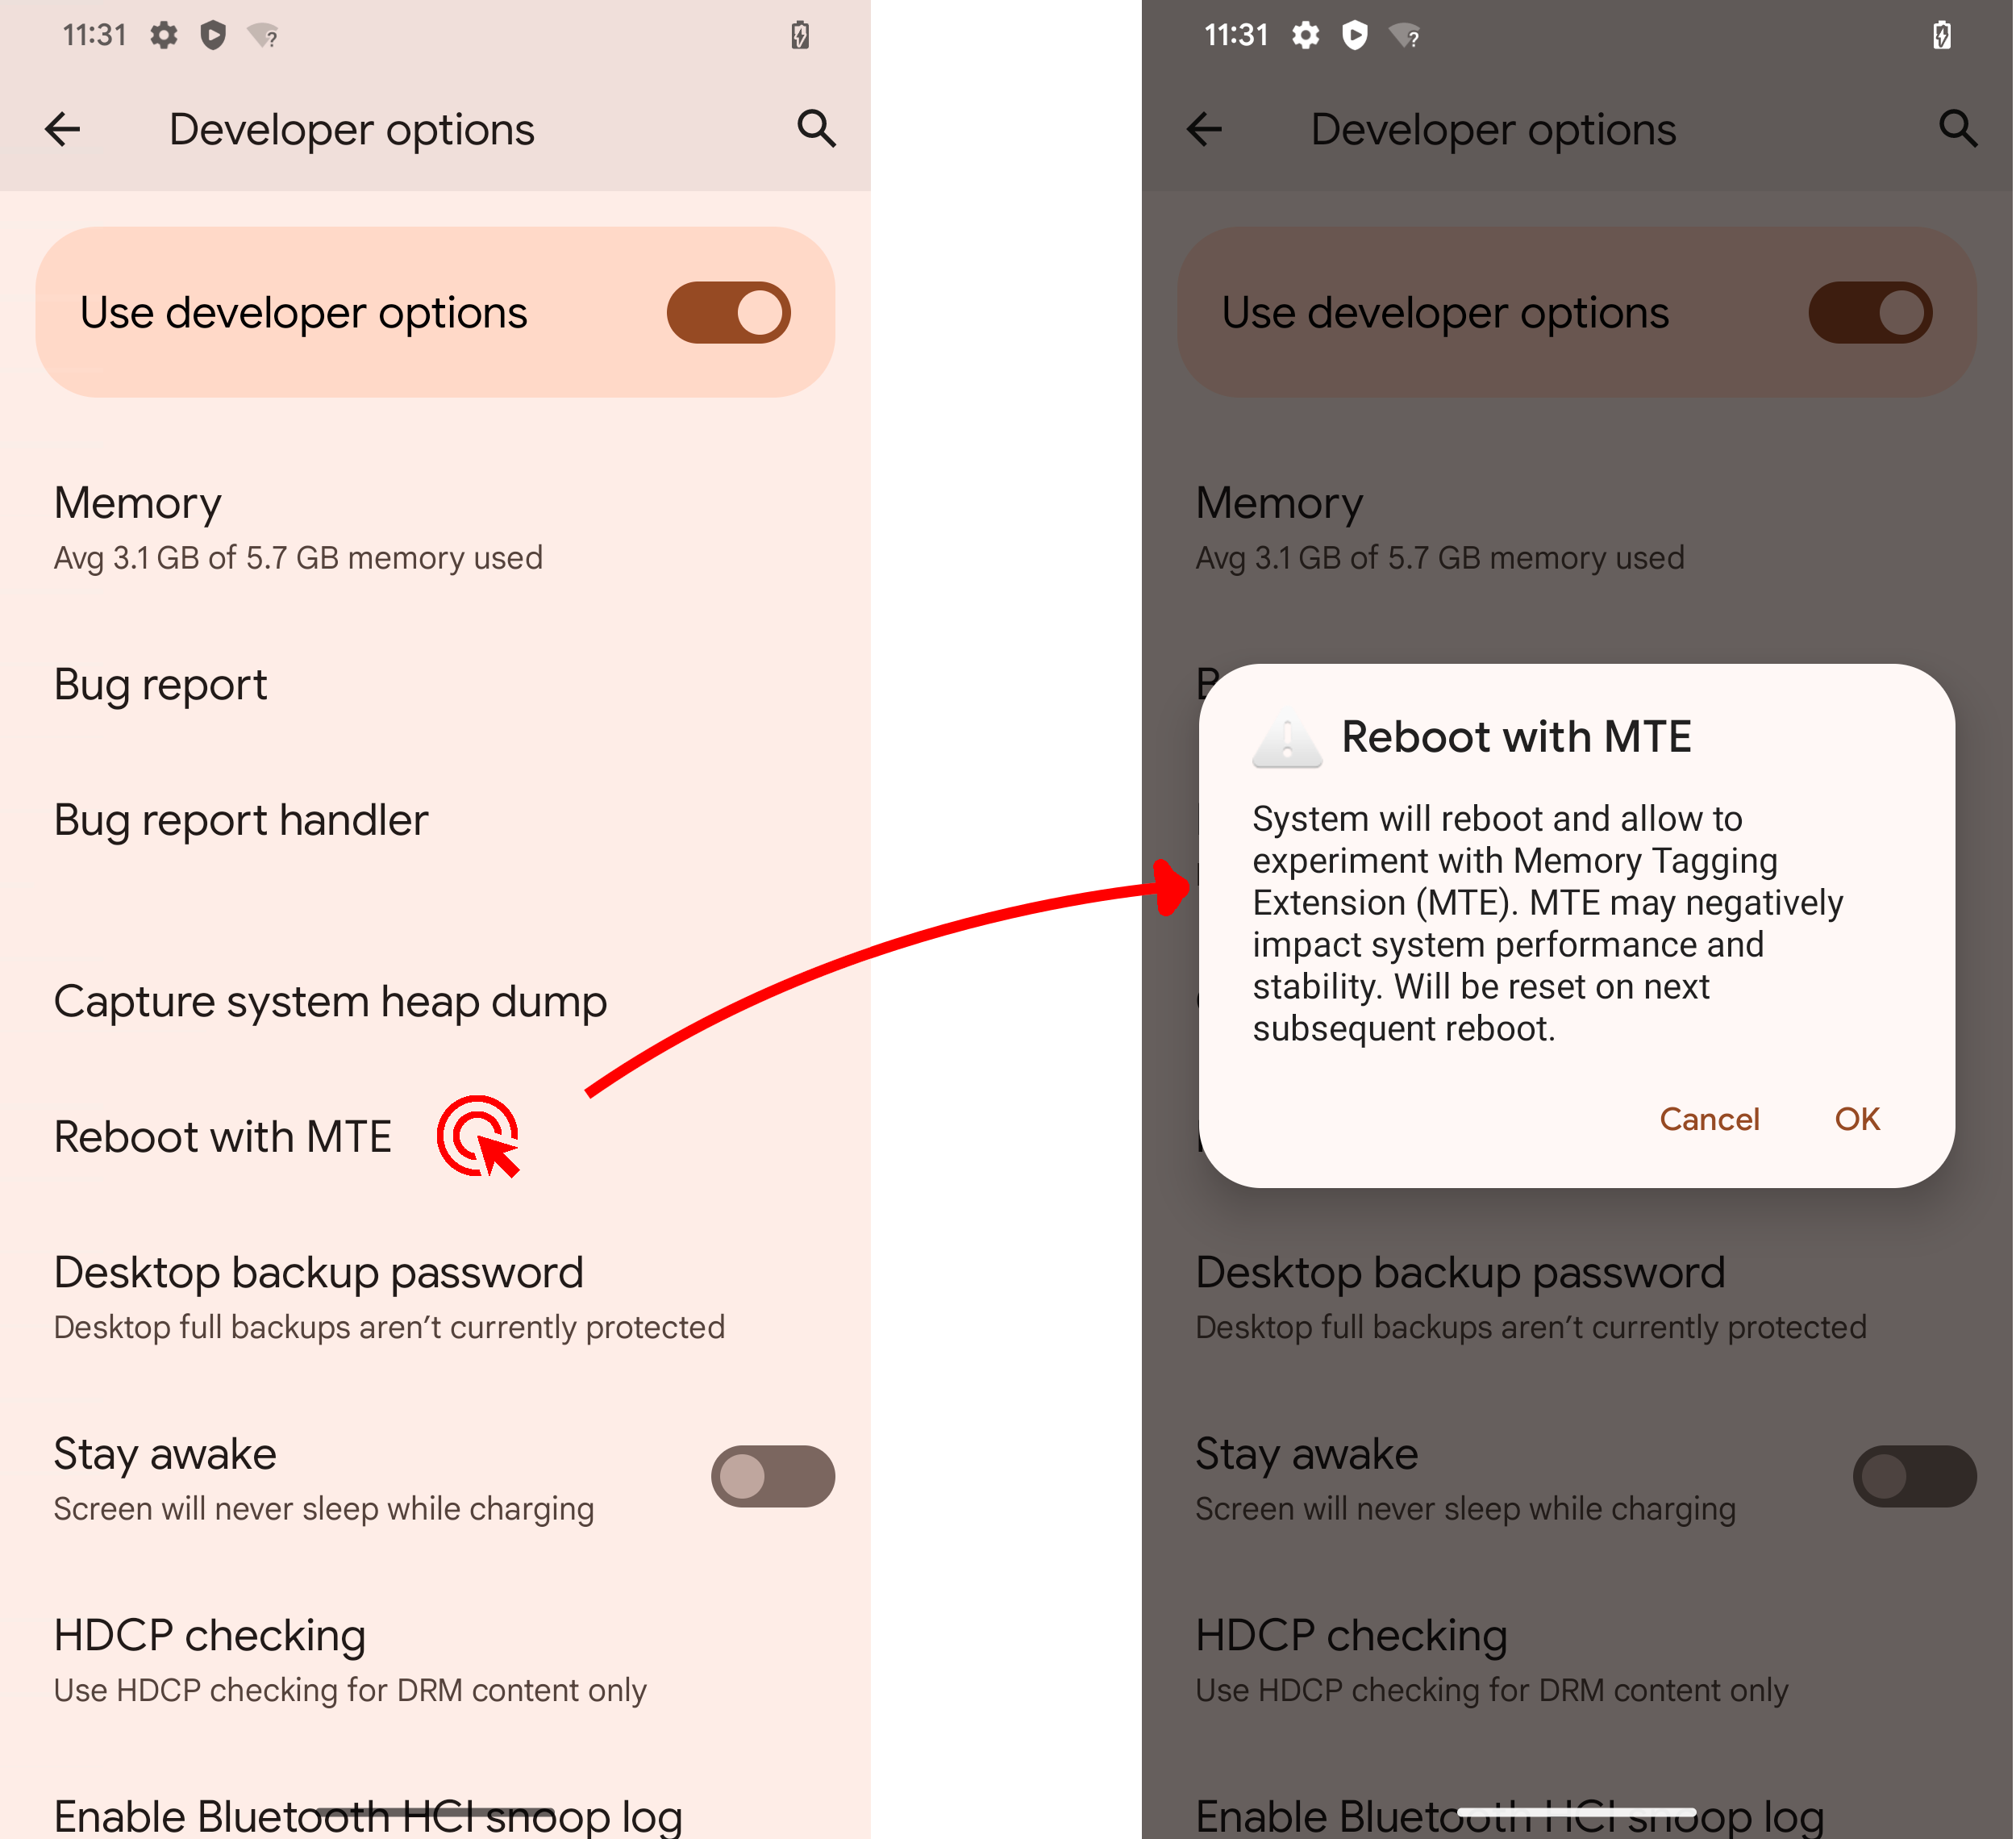This screenshot has width=2016, height=1839.
Task: Click the back arrow navigation icon
Action: pyautogui.click(x=63, y=128)
